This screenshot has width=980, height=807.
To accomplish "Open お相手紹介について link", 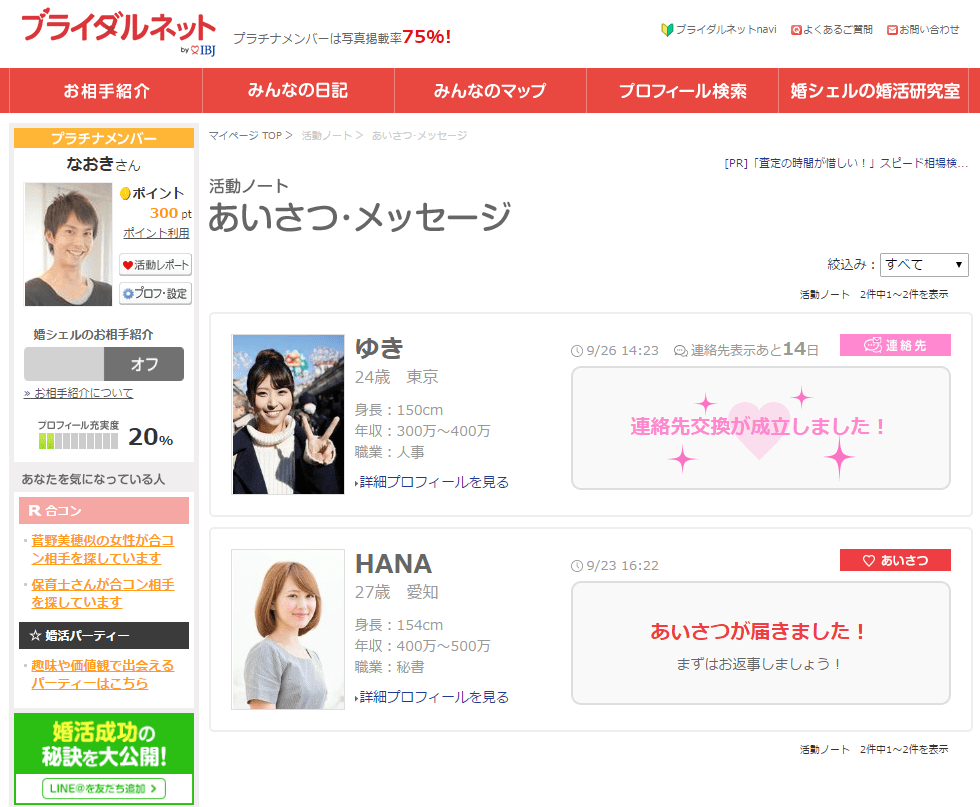I will click(x=78, y=393).
